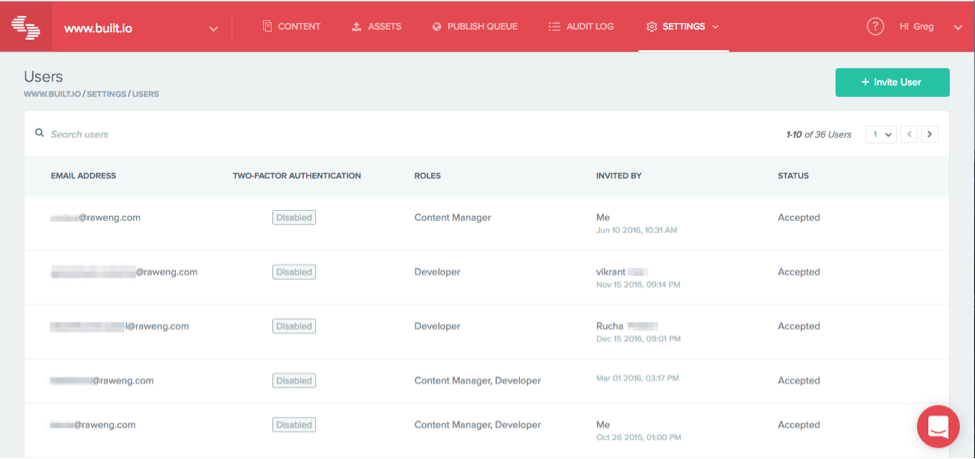Select email in Mar 01 2016 row
Image resolution: width=975 pixels, height=459 pixels.
tap(102, 380)
